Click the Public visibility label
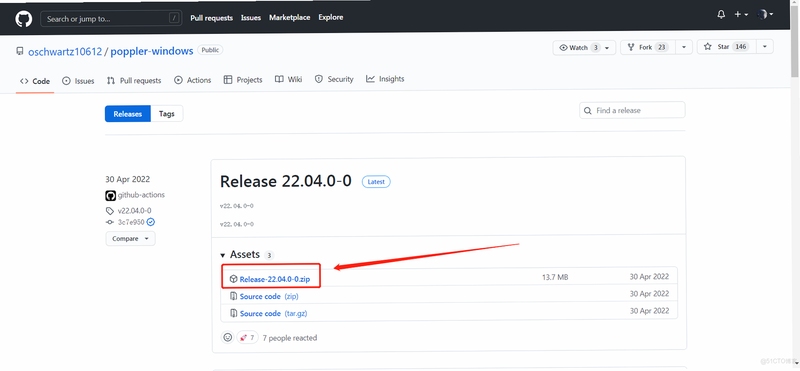 click(x=210, y=50)
